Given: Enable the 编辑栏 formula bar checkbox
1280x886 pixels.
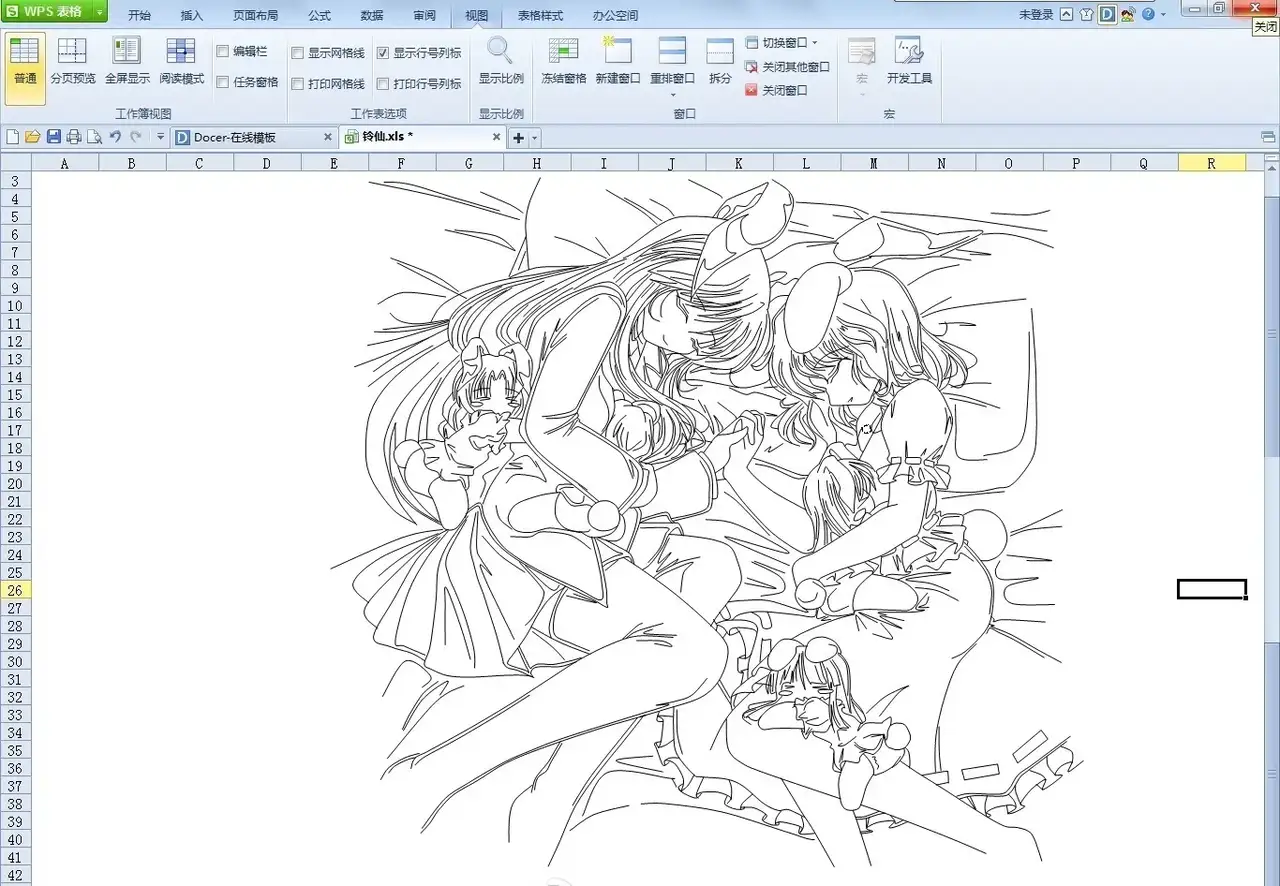Looking at the screenshot, I should click(x=223, y=52).
